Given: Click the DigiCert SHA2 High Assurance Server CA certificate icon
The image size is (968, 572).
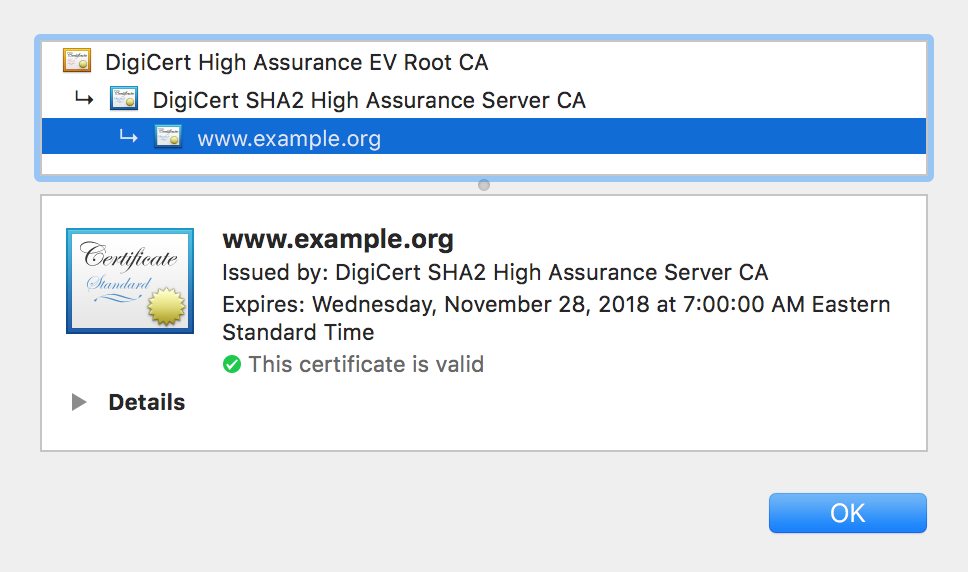Looking at the screenshot, I should click(x=124, y=99).
